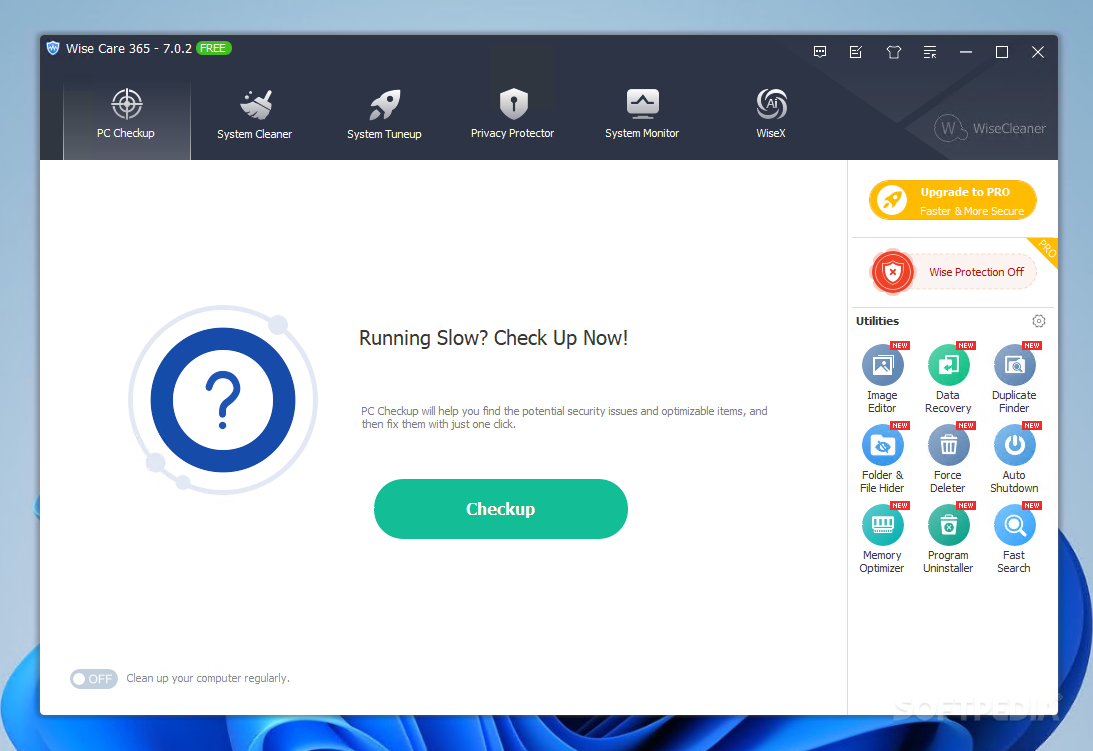Open Folder & File Hider utility
This screenshot has height=751, width=1093.
coord(882,459)
